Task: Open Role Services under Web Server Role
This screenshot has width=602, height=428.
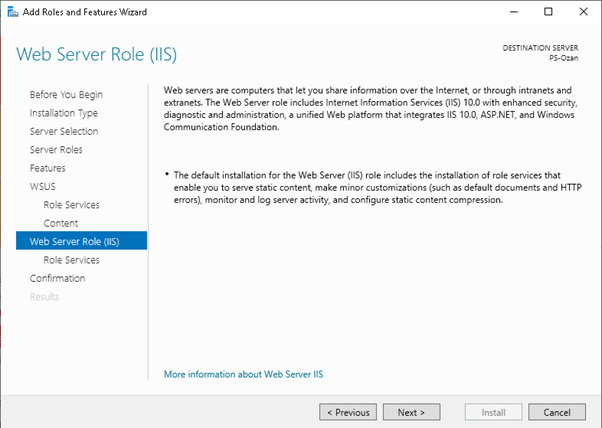Action: (71, 260)
